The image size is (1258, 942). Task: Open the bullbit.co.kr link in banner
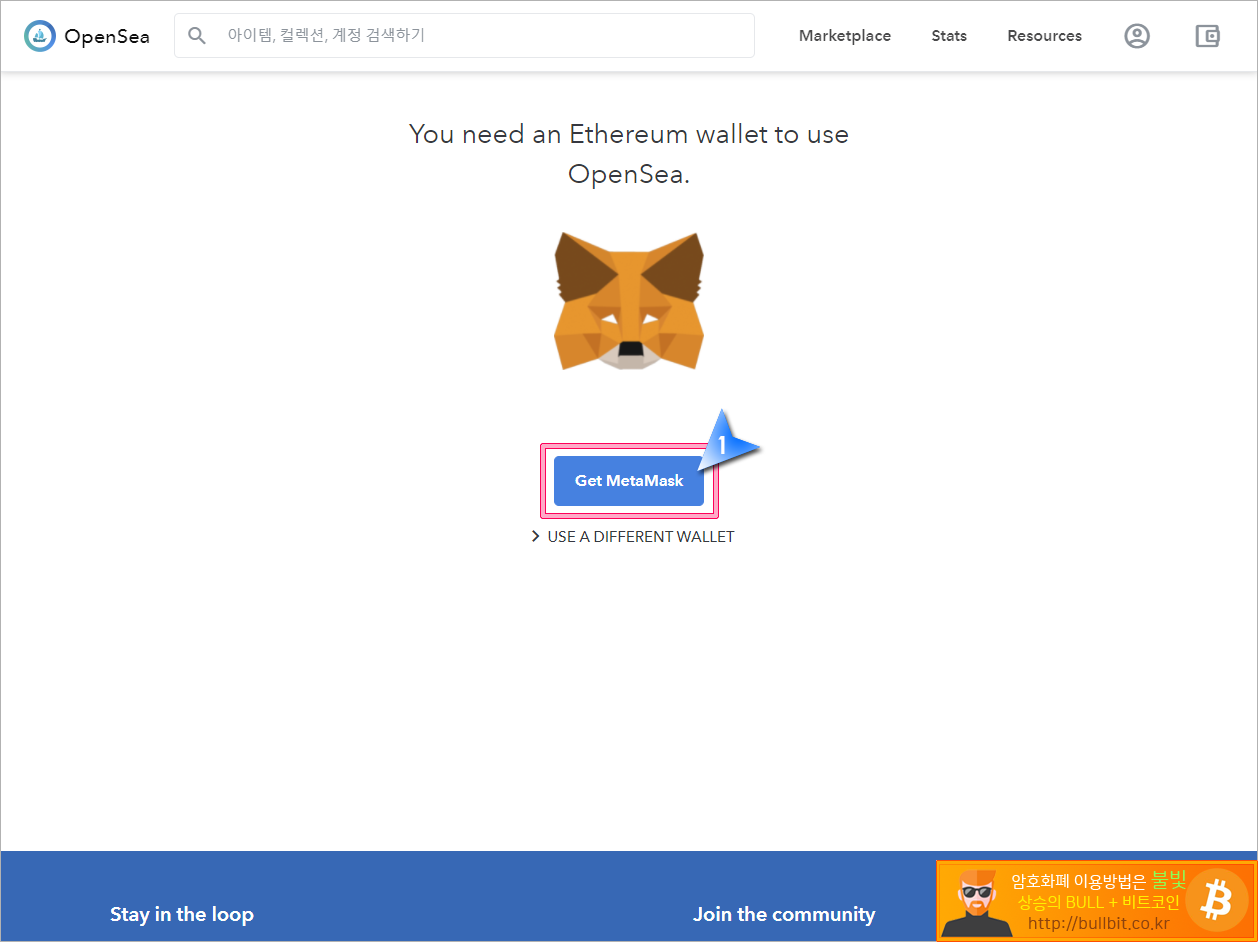click(x=1098, y=923)
